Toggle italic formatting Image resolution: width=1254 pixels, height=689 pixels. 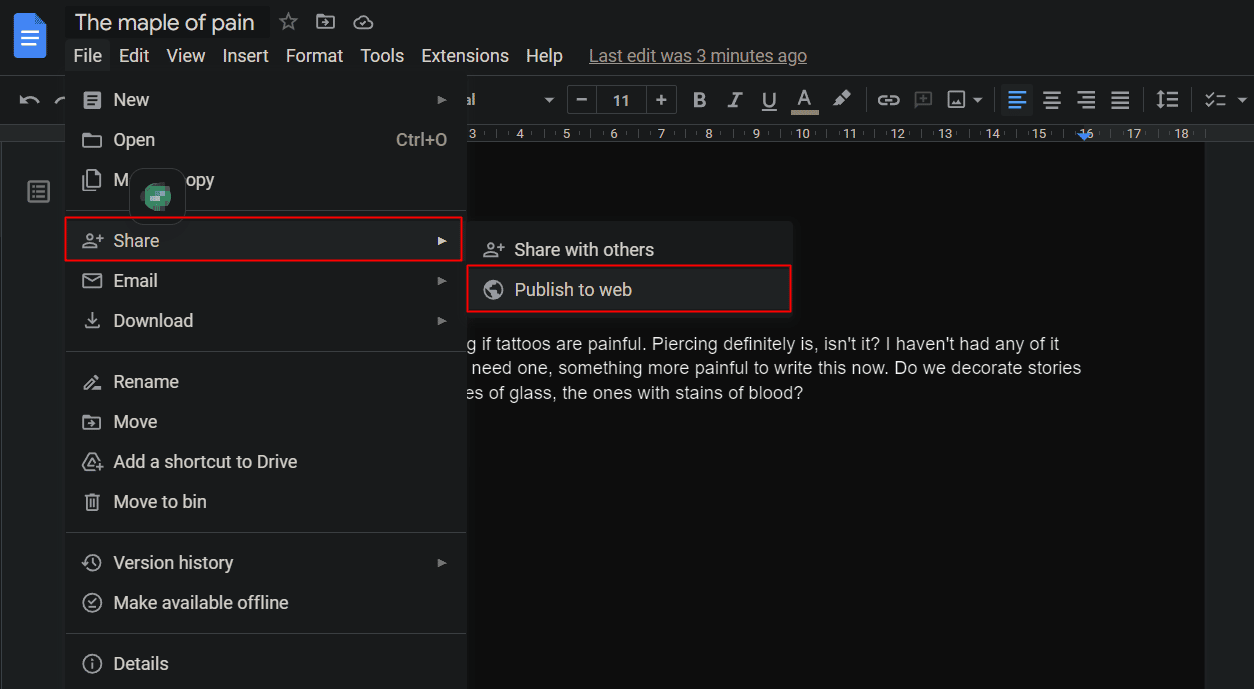click(x=735, y=100)
